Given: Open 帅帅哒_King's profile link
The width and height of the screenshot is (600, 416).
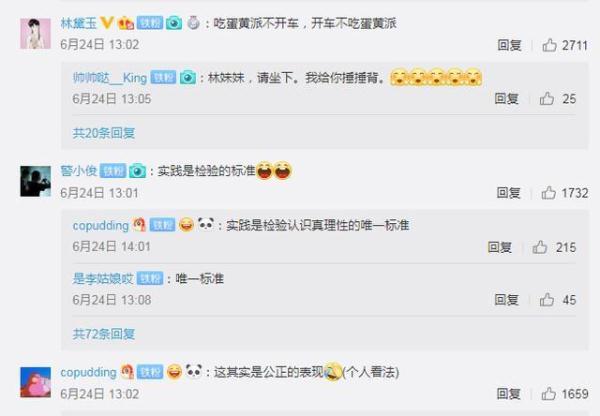Looking at the screenshot, I should pyautogui.click(x=110, y=78).
